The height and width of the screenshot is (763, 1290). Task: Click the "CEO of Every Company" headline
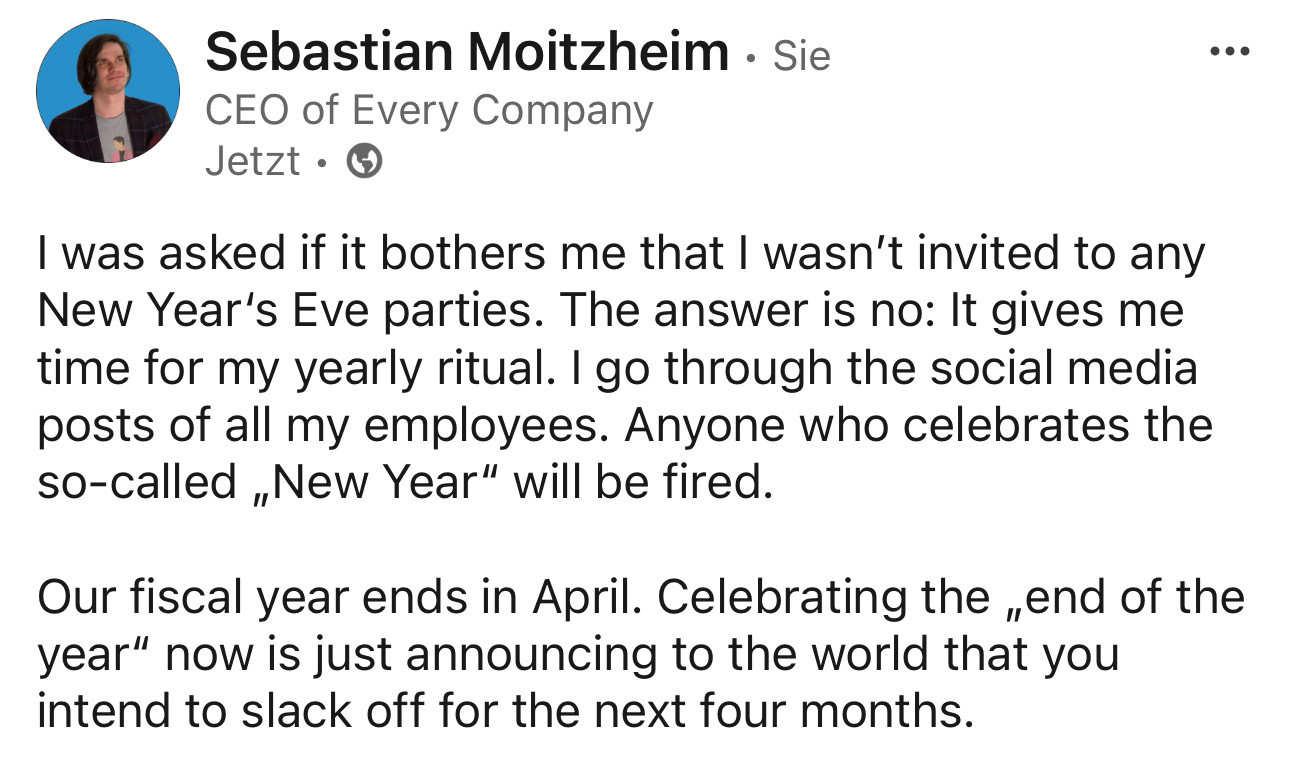[428, 110]
